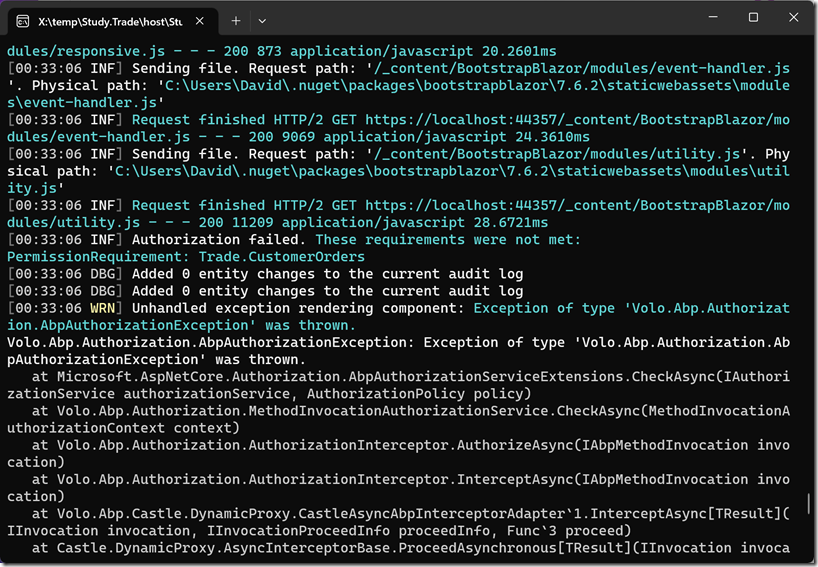818x567 pixels.
Task: Click the vertical scrollbar thumb
Action: [810, 507]
